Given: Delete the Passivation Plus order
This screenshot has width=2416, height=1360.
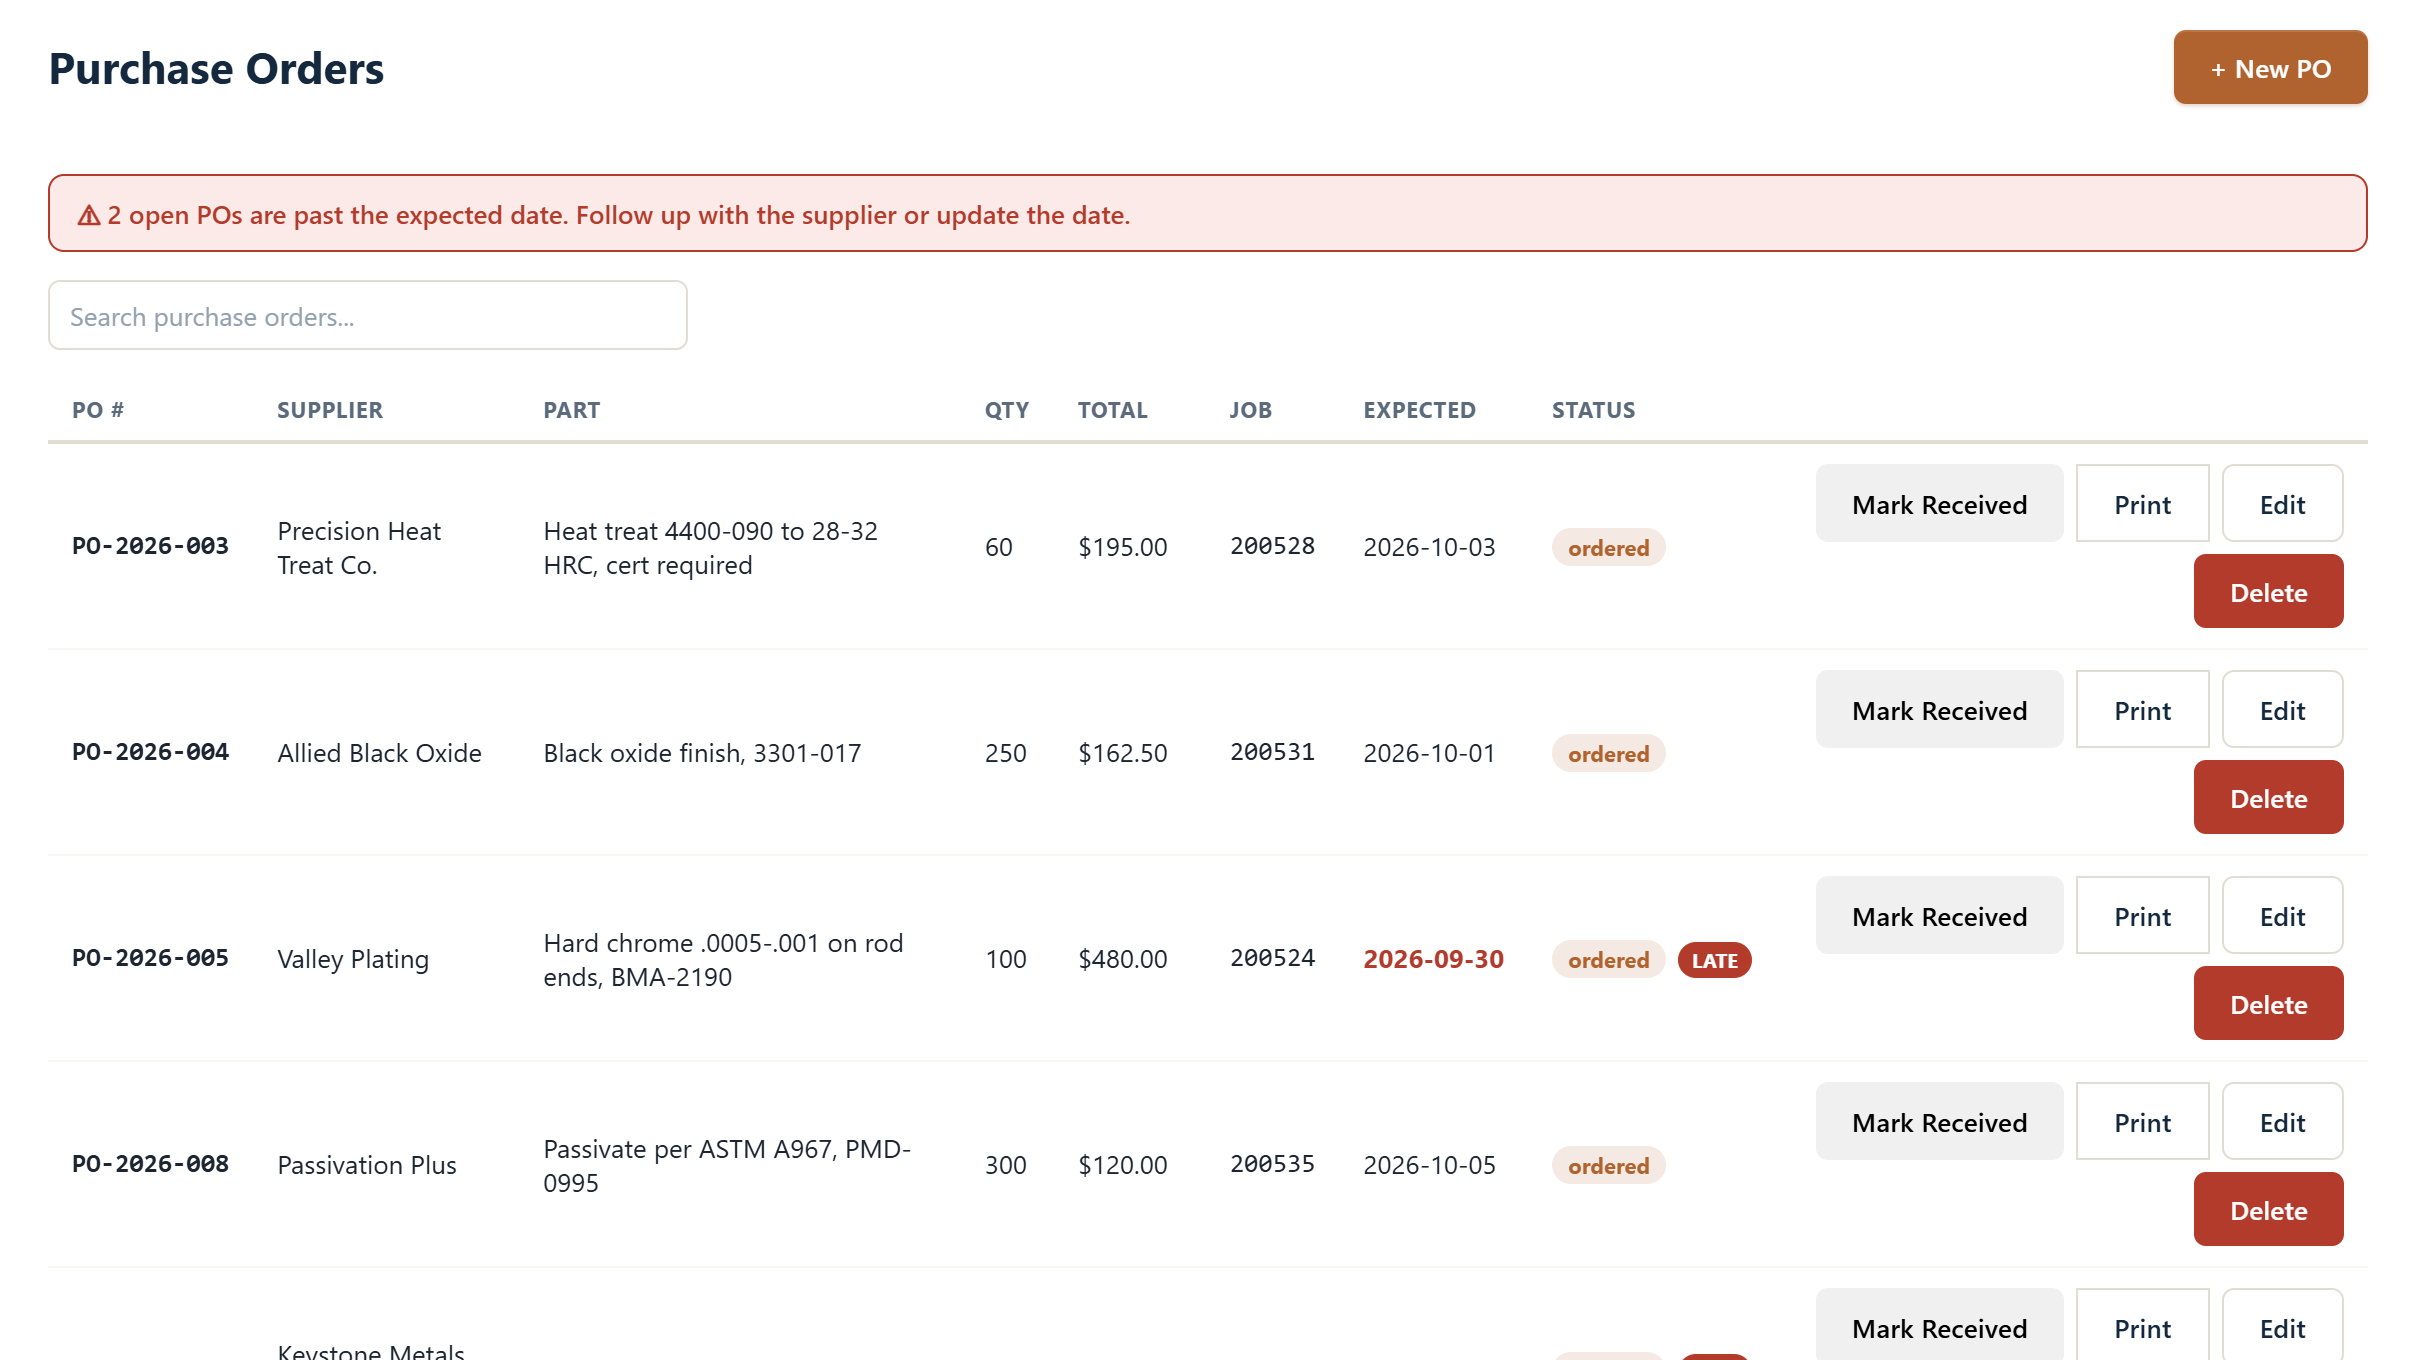Looking at the screenshot, I should tap(2268, 1210).
